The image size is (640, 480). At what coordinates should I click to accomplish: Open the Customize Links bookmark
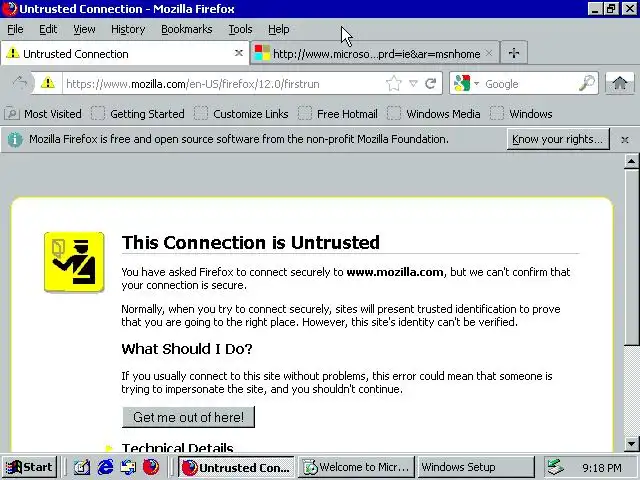242,114
